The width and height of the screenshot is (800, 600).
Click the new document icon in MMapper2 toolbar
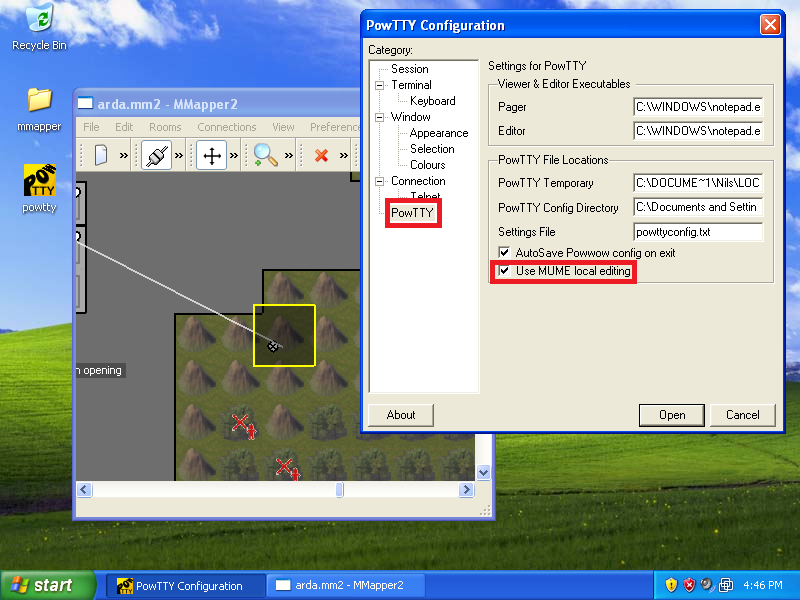101,155
